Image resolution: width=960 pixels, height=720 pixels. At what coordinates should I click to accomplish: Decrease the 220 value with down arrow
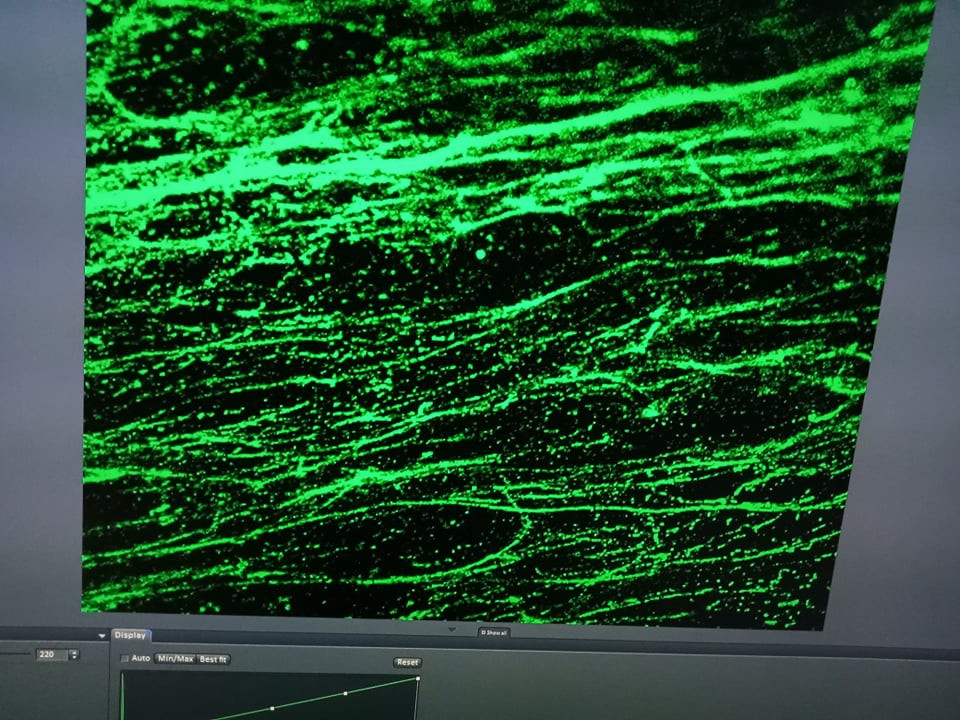(74, 658)
